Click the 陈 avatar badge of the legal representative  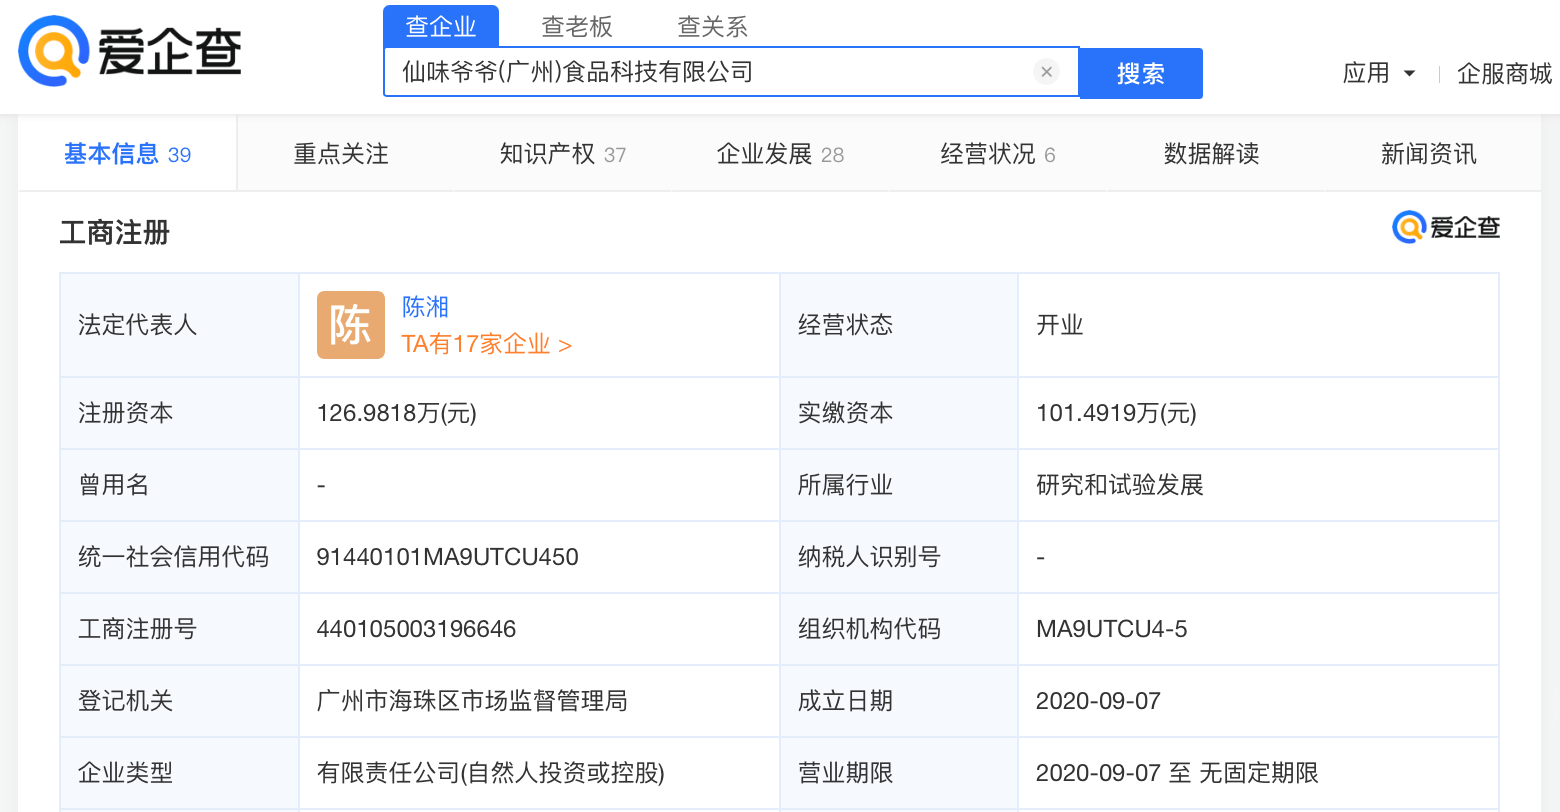(351, 325)
